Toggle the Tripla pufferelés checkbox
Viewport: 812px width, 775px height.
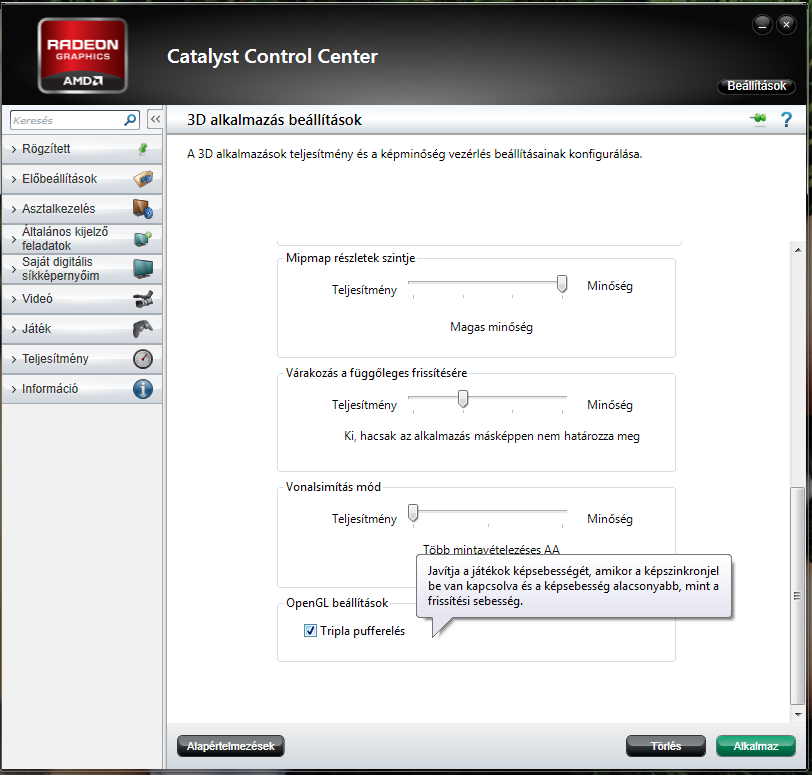pyautogui.click(x=310, y=631)
